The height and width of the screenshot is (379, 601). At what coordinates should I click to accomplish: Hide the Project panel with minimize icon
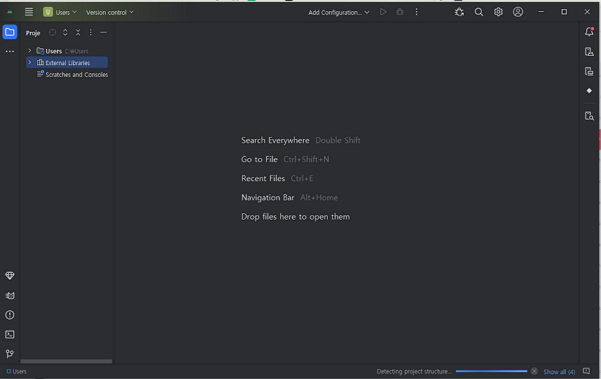click(103, 33)
